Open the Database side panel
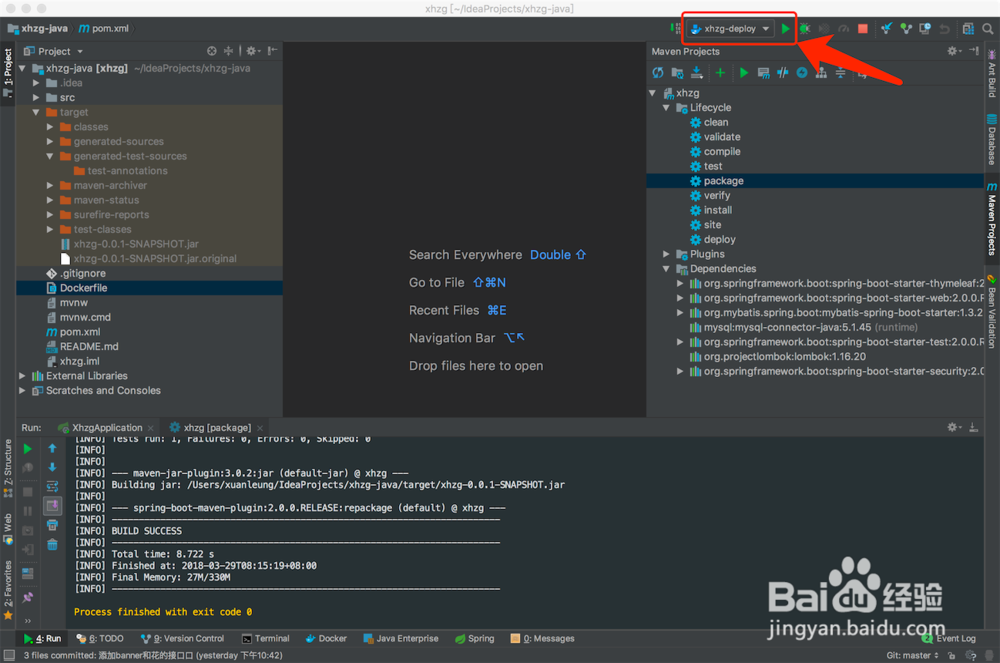This screenshot has height=663, width=1000. point(992,139)
